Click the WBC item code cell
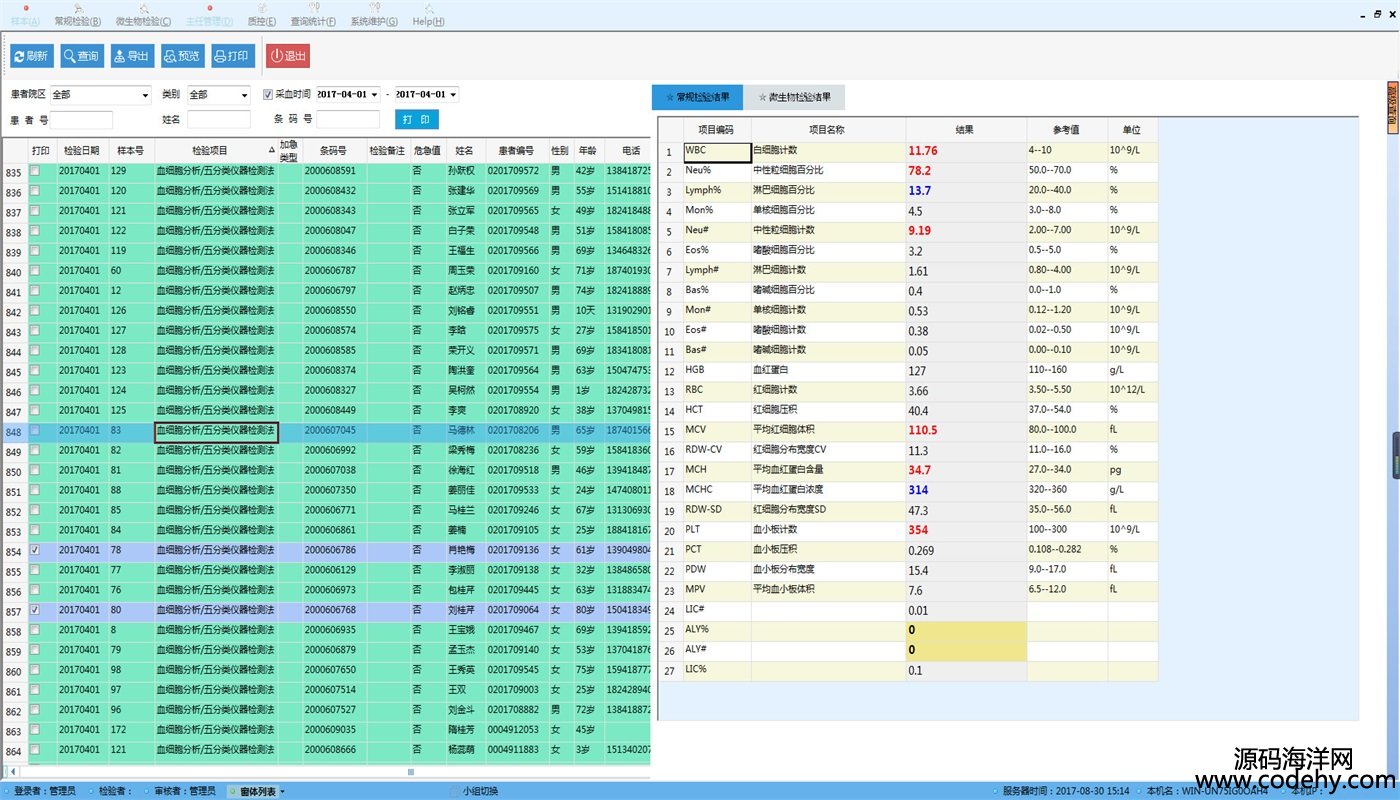Image resolution: width=1400 pixels, height=800 pixels. pyautogui.click(x=717, y=152)
